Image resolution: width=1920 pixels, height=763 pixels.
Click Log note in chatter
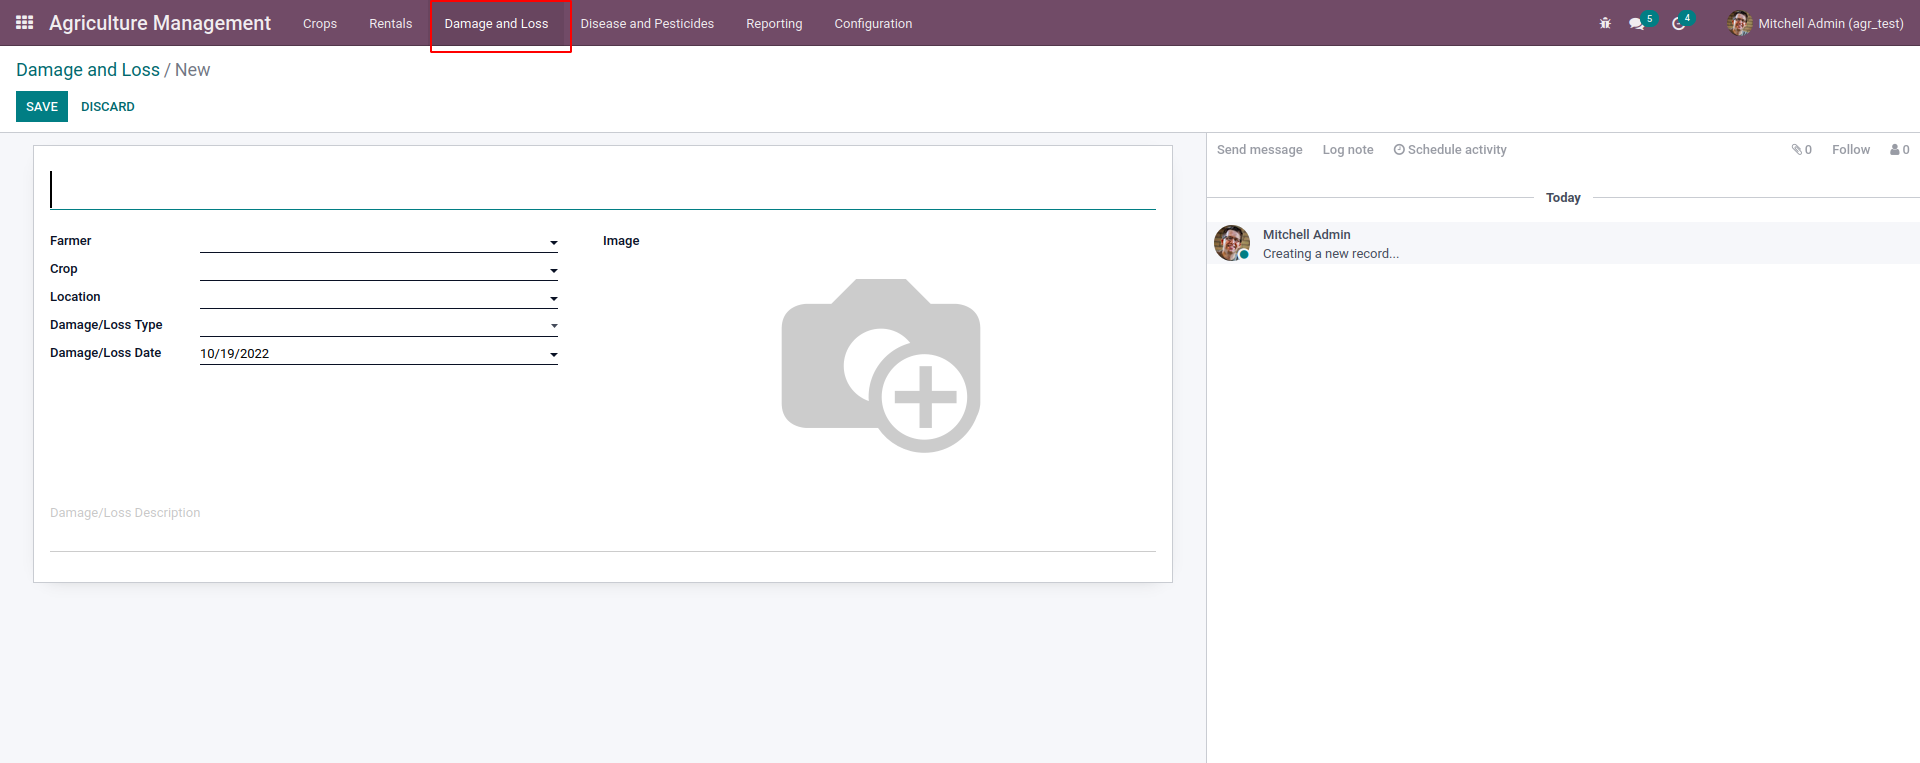pyautogui.click(x=1348, y=150)
